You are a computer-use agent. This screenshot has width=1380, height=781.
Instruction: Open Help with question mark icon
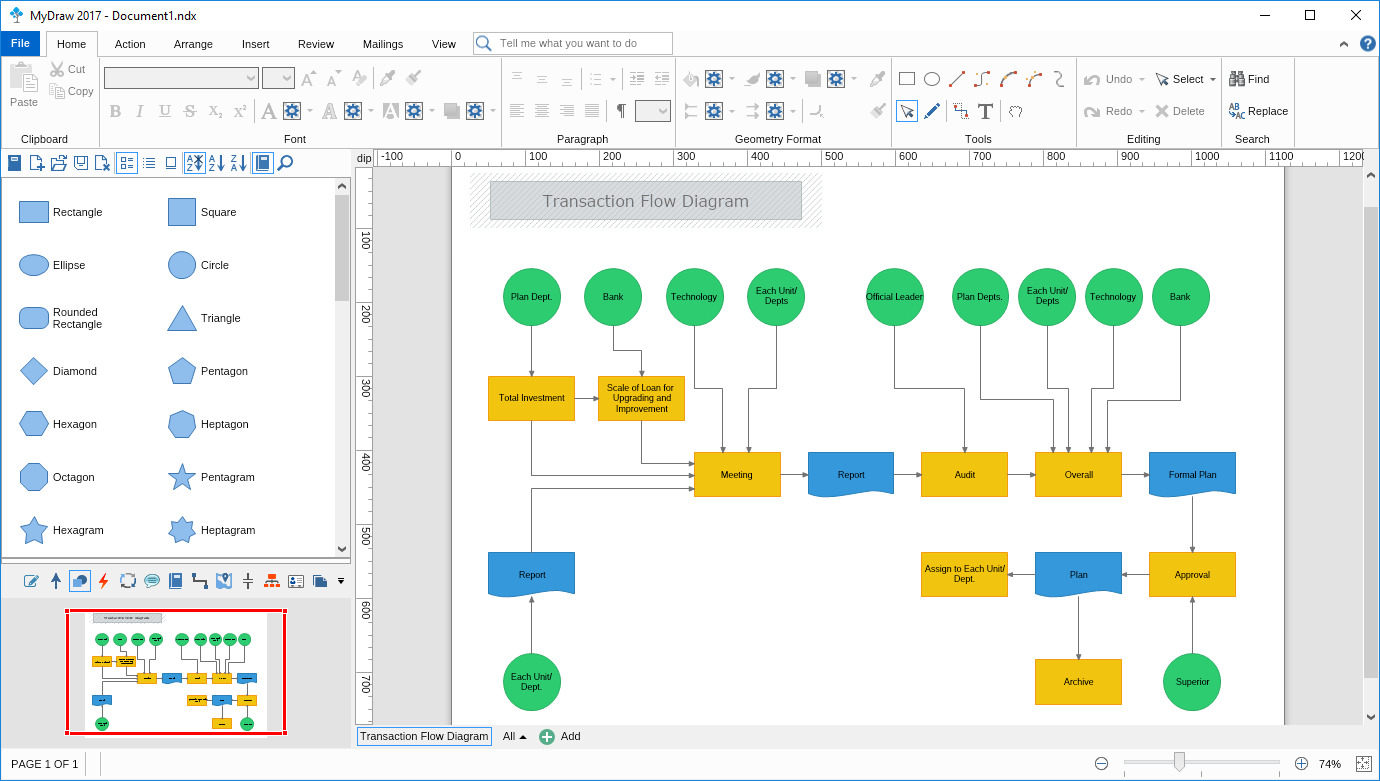click(1367, 43)
